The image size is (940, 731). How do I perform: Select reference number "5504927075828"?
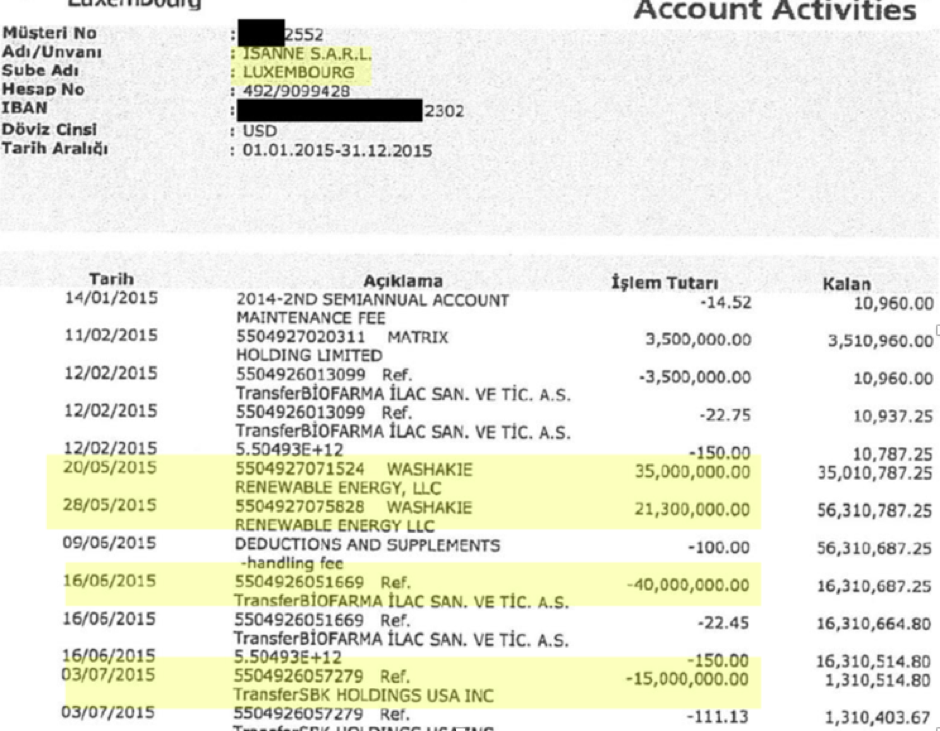[x=300, y=507]
